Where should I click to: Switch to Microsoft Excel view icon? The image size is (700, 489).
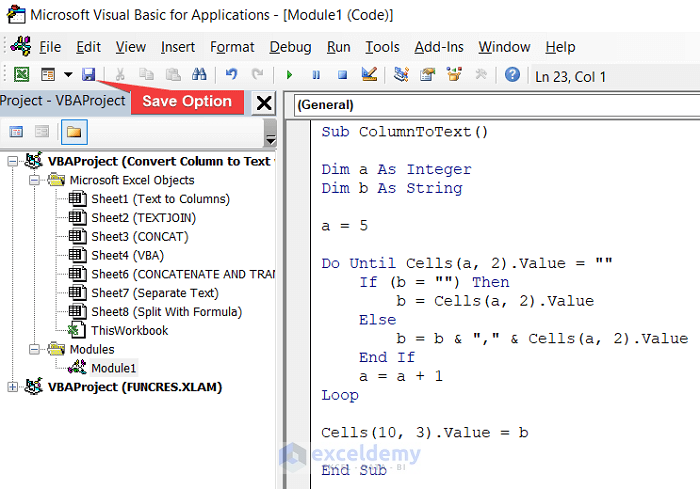(21, 75)
